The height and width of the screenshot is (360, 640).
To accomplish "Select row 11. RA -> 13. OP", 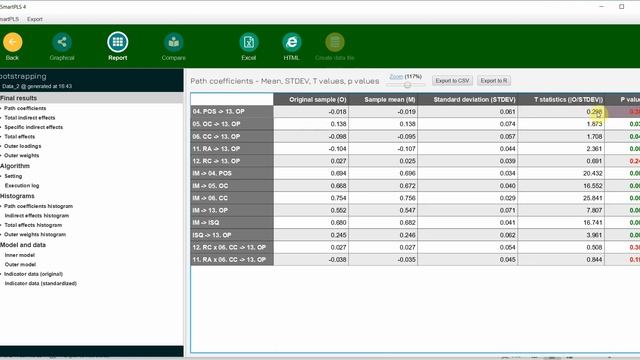I will pyautogui.click(x=232, y=149).
